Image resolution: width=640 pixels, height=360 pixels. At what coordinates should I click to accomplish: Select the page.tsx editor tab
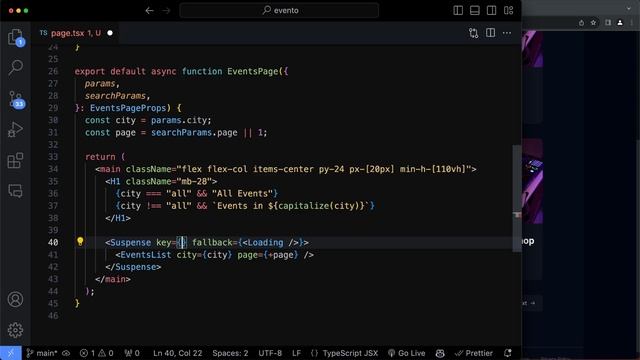click(76, 33)
